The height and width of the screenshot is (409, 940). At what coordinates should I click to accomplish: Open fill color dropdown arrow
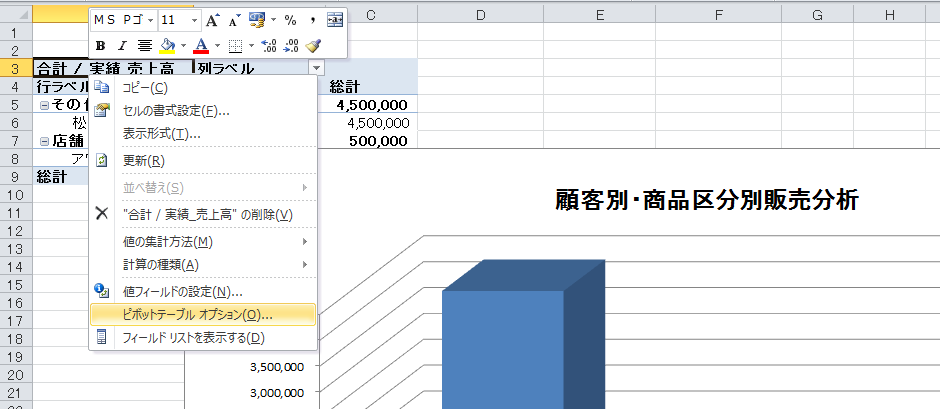pos(183,45)
